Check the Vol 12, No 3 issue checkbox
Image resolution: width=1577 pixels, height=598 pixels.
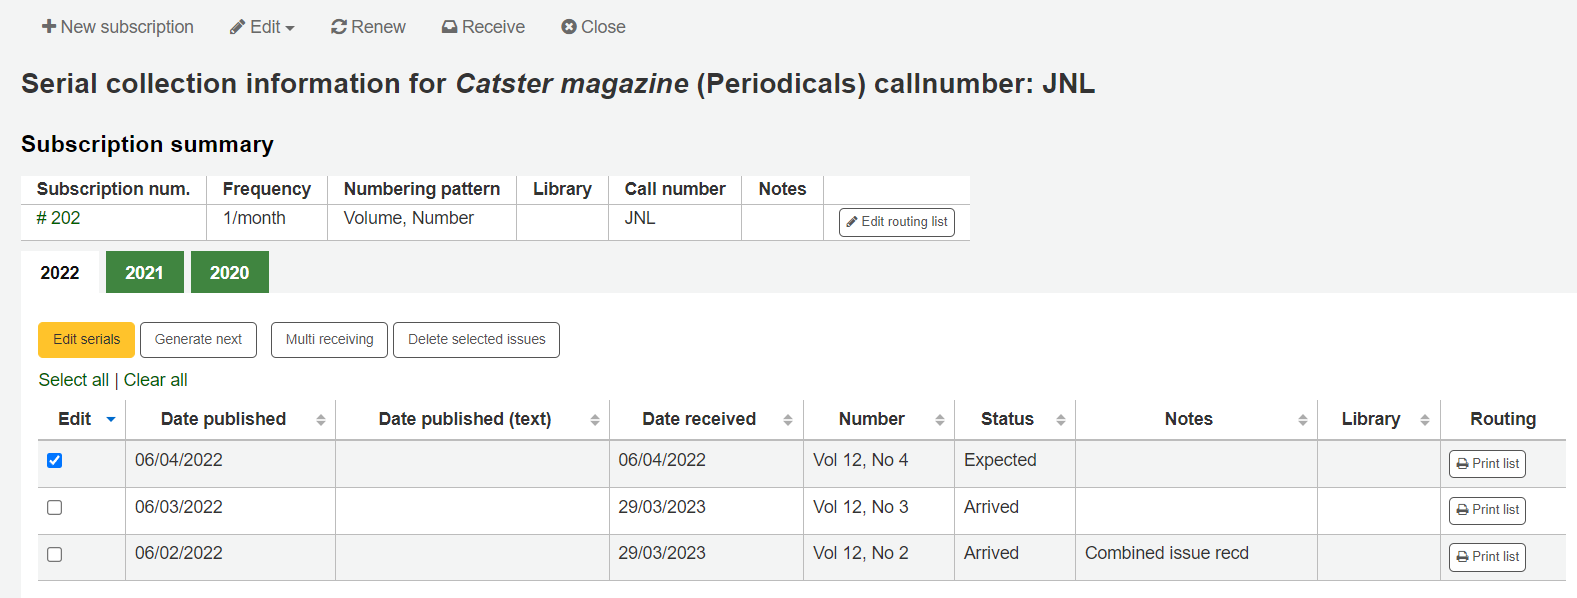click(55, 508)
